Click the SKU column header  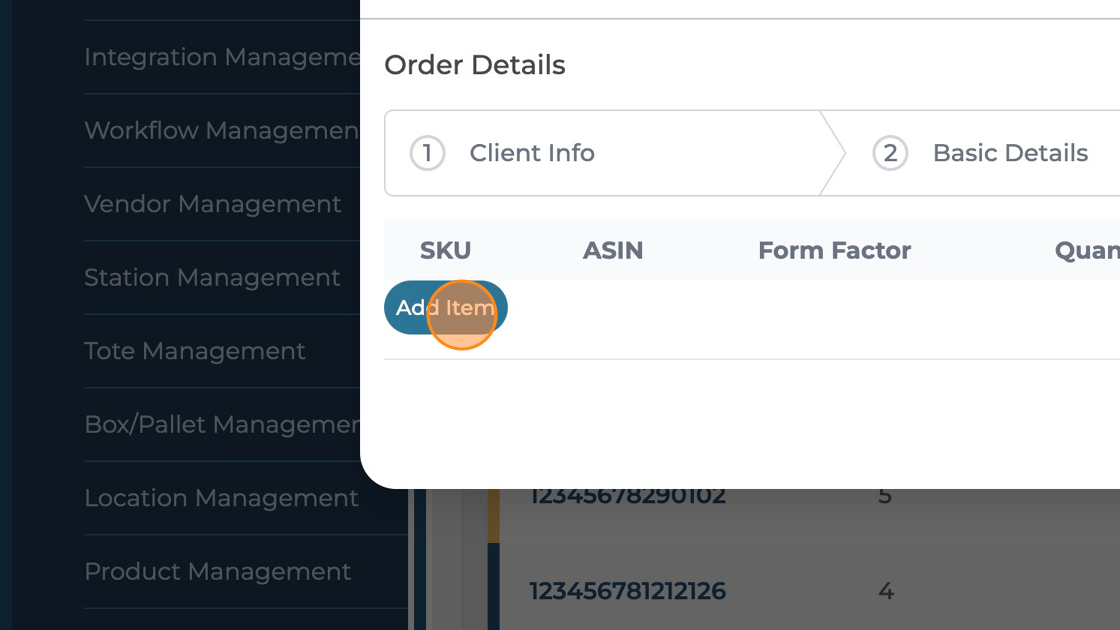tap(445, 250)
